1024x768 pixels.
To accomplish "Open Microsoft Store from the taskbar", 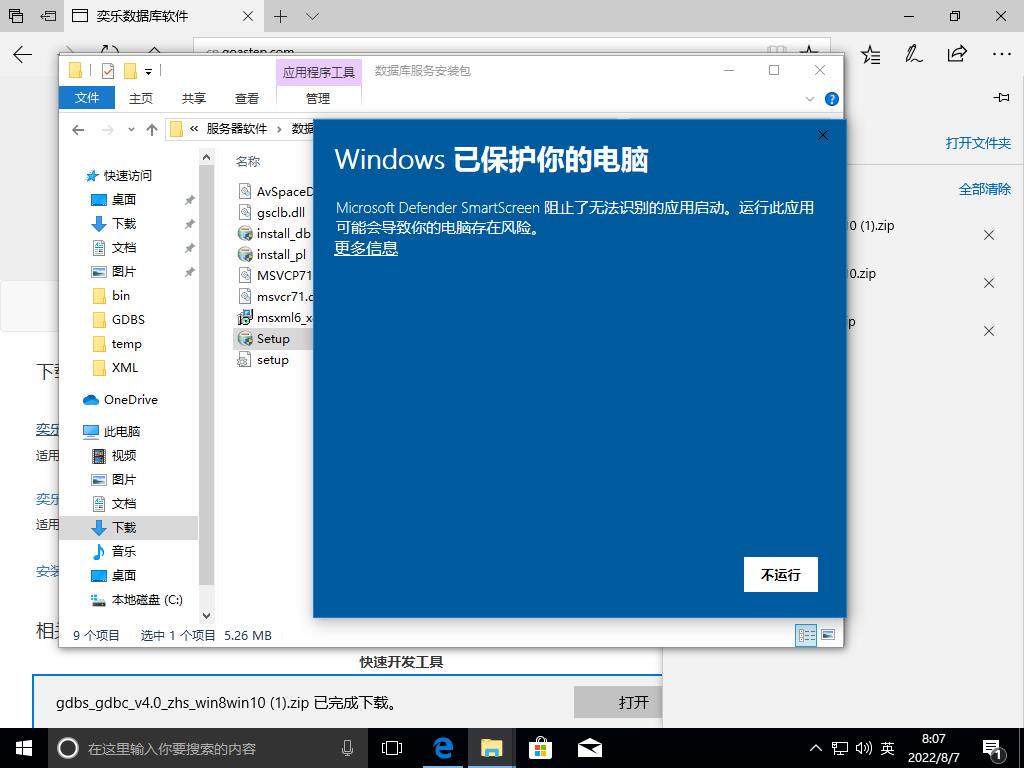I will (x=540, y=747).
